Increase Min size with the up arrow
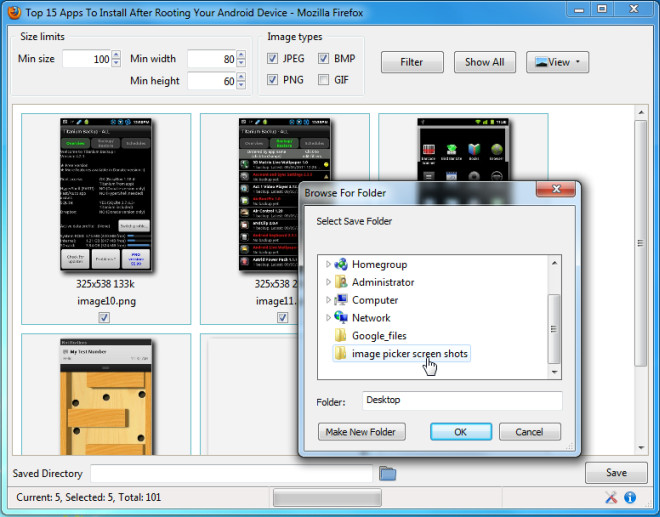660x517 pixels. click(116, 54)
